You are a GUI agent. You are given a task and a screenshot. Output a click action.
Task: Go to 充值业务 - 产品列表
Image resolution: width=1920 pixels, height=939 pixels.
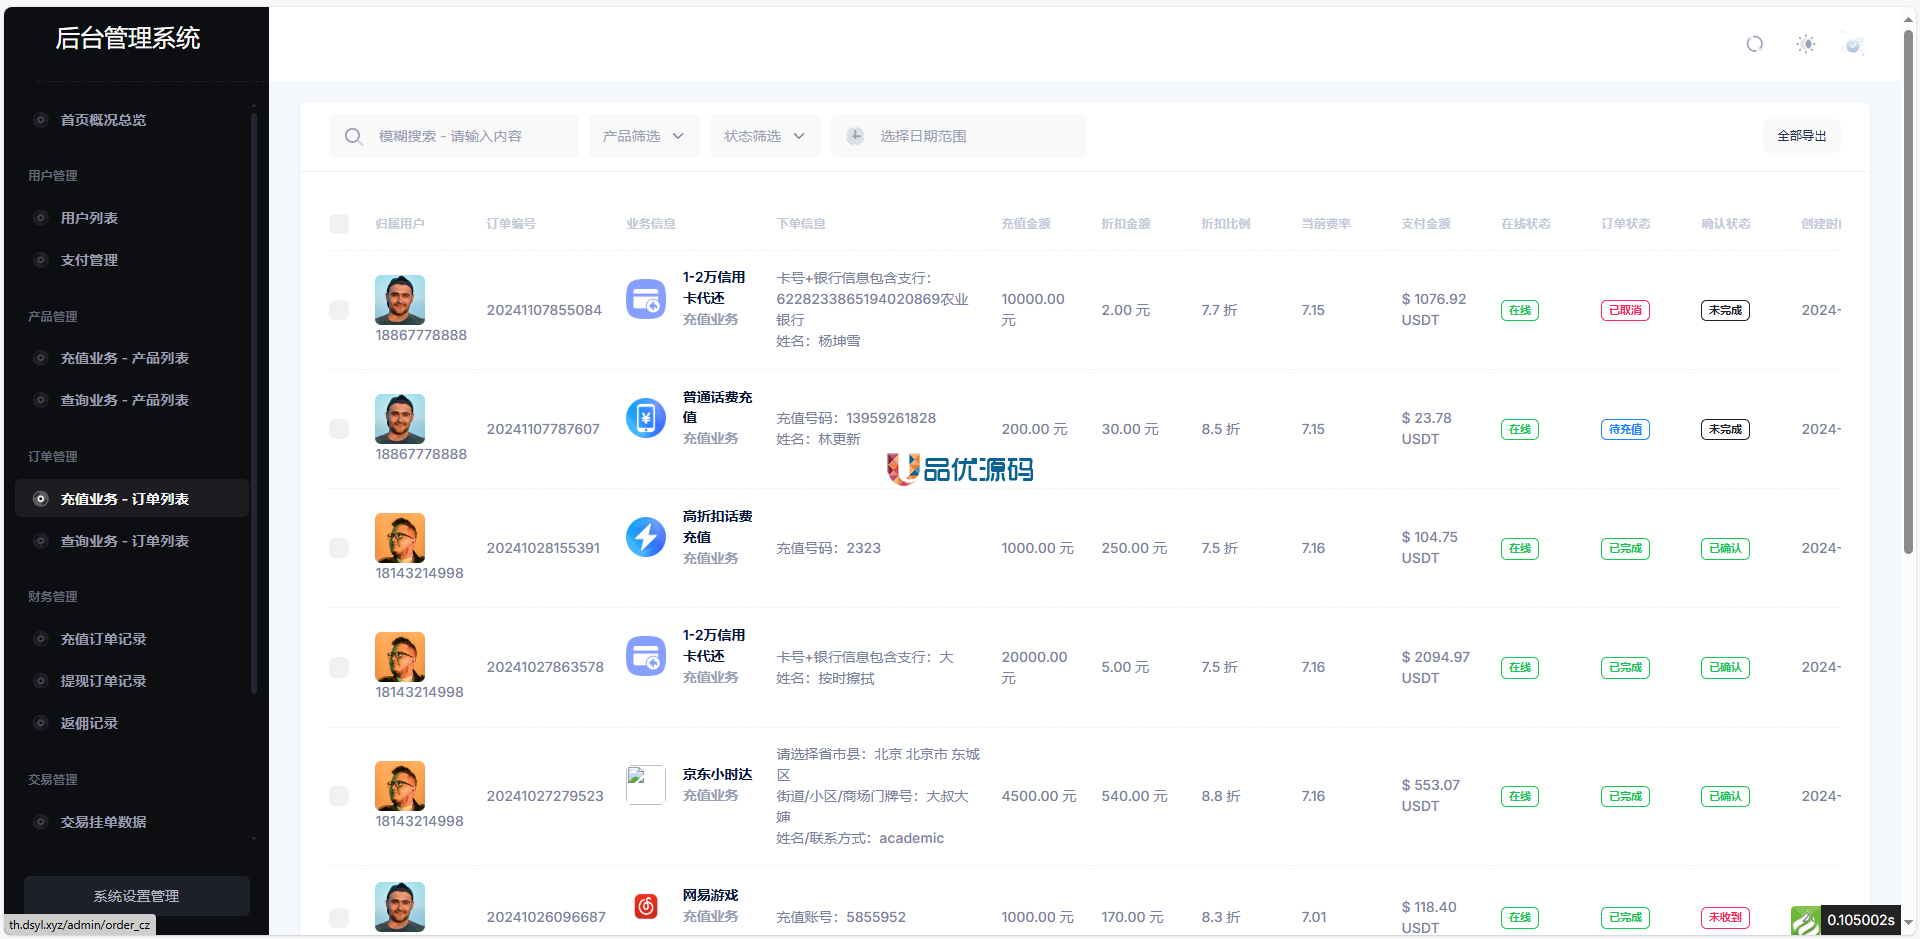pos(132,358)
